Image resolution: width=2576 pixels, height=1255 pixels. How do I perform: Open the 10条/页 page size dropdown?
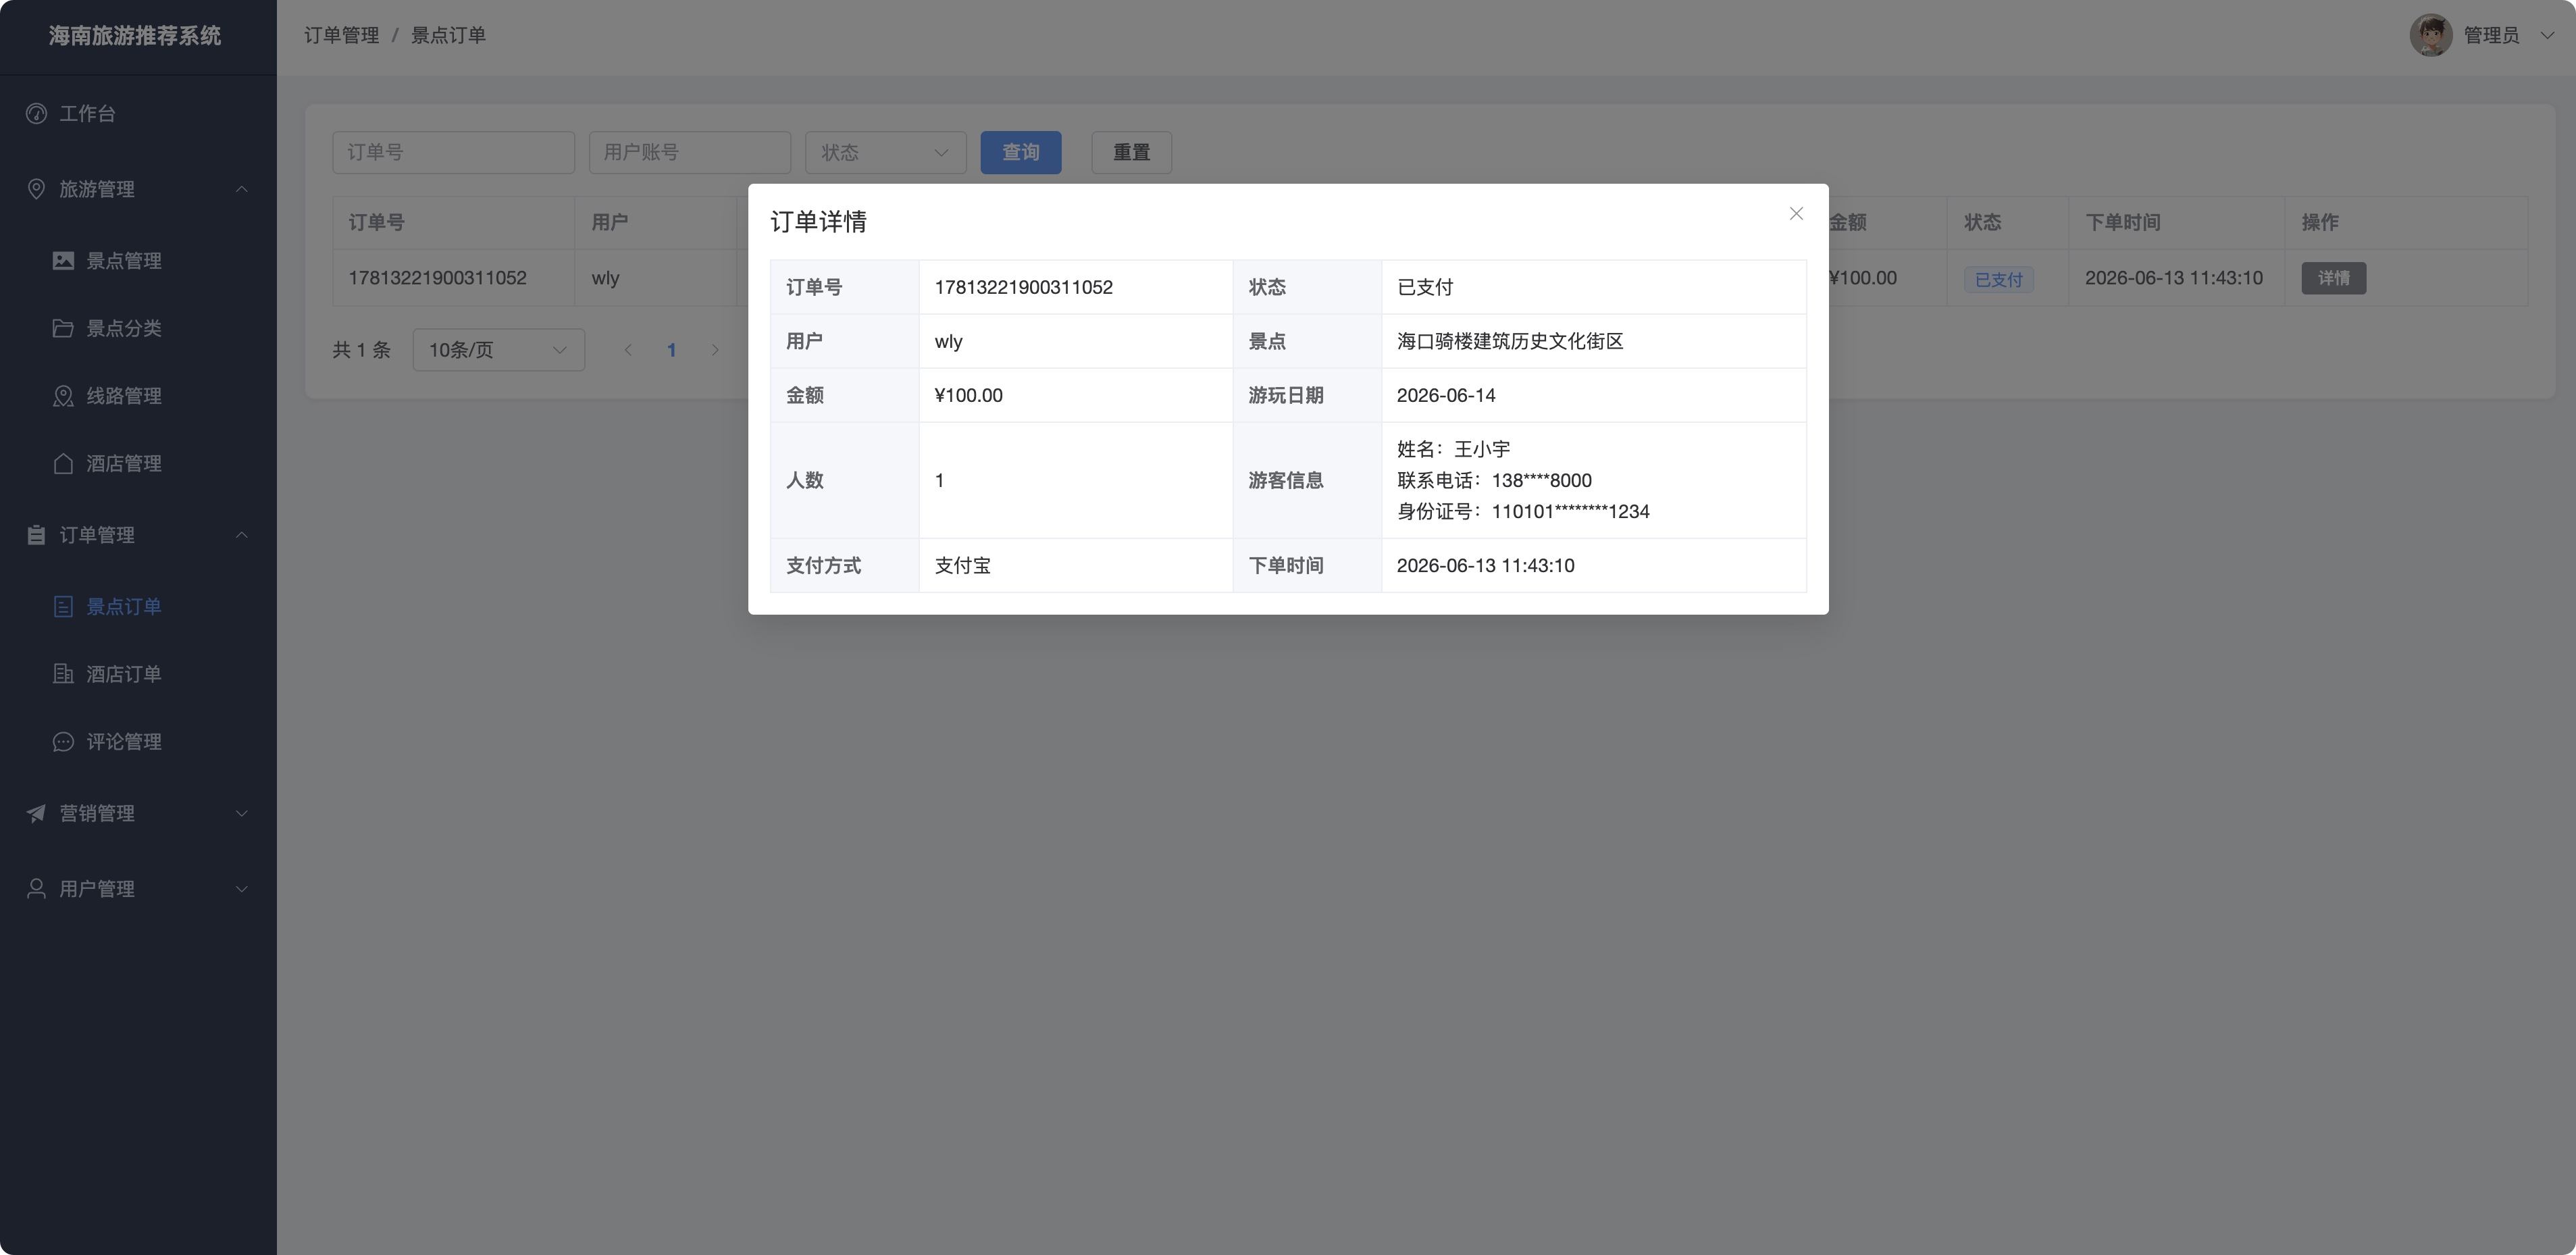click(498, 350)
